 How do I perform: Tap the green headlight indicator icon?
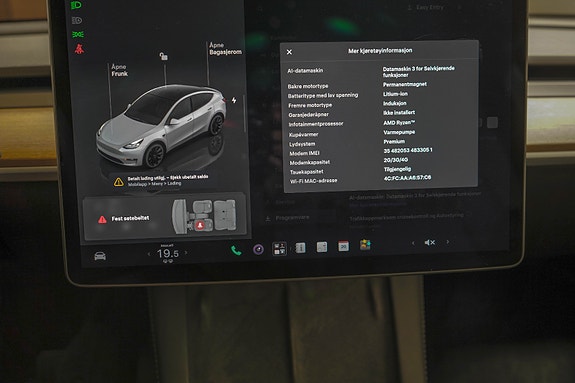click(76, 6)
